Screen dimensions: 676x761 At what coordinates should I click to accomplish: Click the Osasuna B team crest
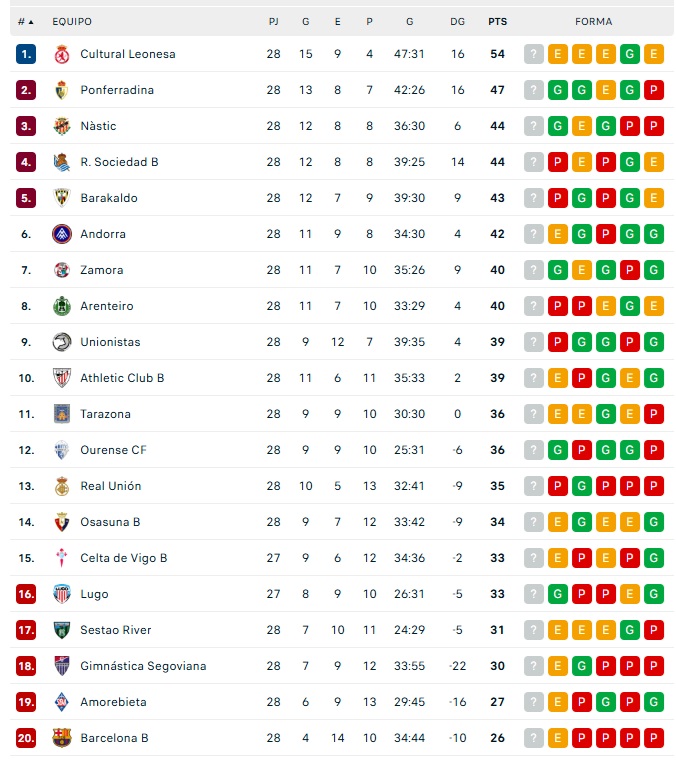[x=62, y=522]
